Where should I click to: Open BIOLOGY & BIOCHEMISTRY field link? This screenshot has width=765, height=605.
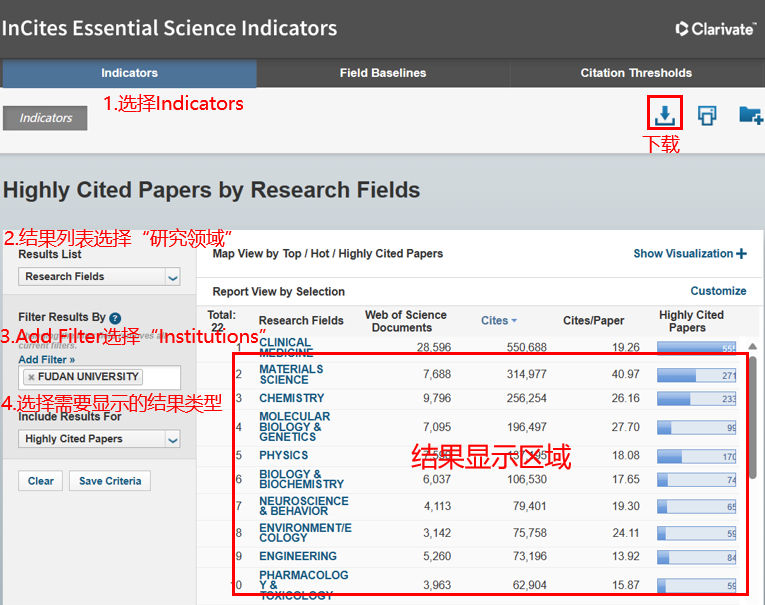(x=302, y=479)
